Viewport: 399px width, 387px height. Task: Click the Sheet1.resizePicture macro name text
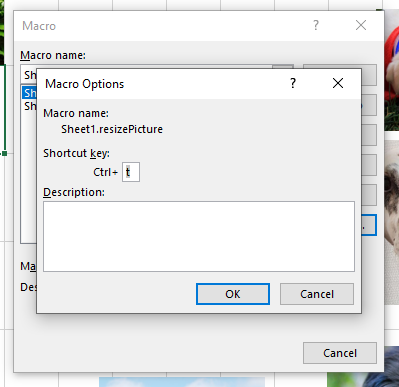tap(112, 129)
